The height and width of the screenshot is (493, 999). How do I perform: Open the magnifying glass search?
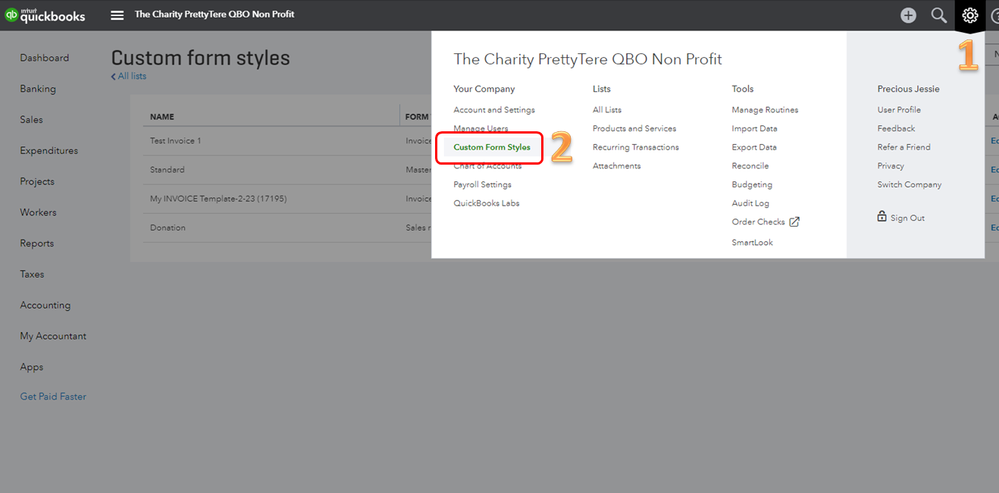tap(938, 15)
